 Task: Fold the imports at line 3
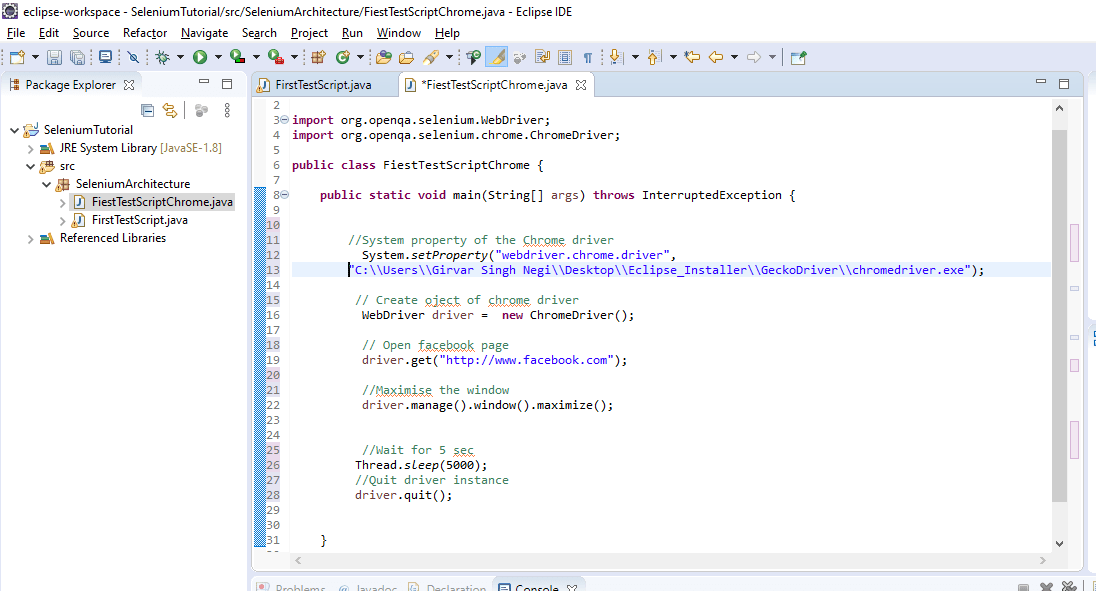pos(284,120)
